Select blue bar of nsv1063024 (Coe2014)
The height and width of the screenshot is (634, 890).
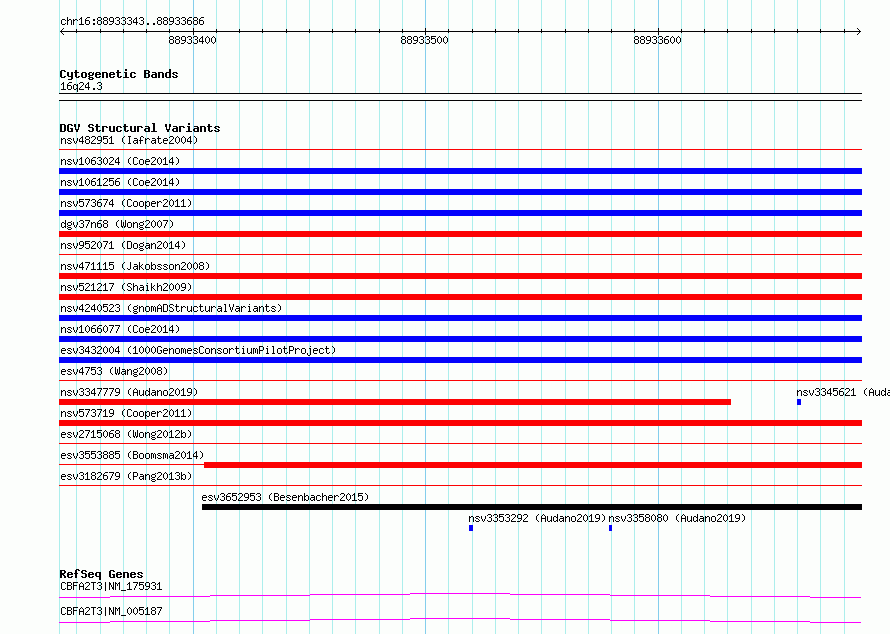tap(460, 171)
